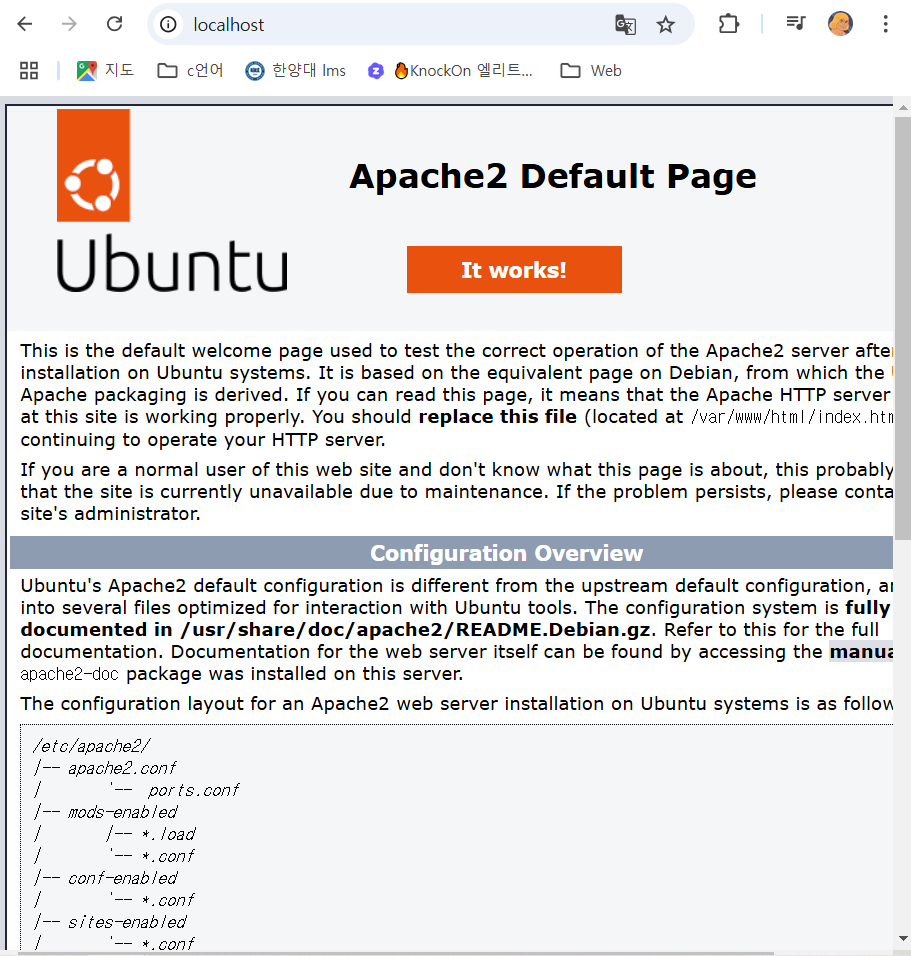The image size is (911, 956).
Task: Click the 'mods-enabled' line
Action: (x=123, y=812)
